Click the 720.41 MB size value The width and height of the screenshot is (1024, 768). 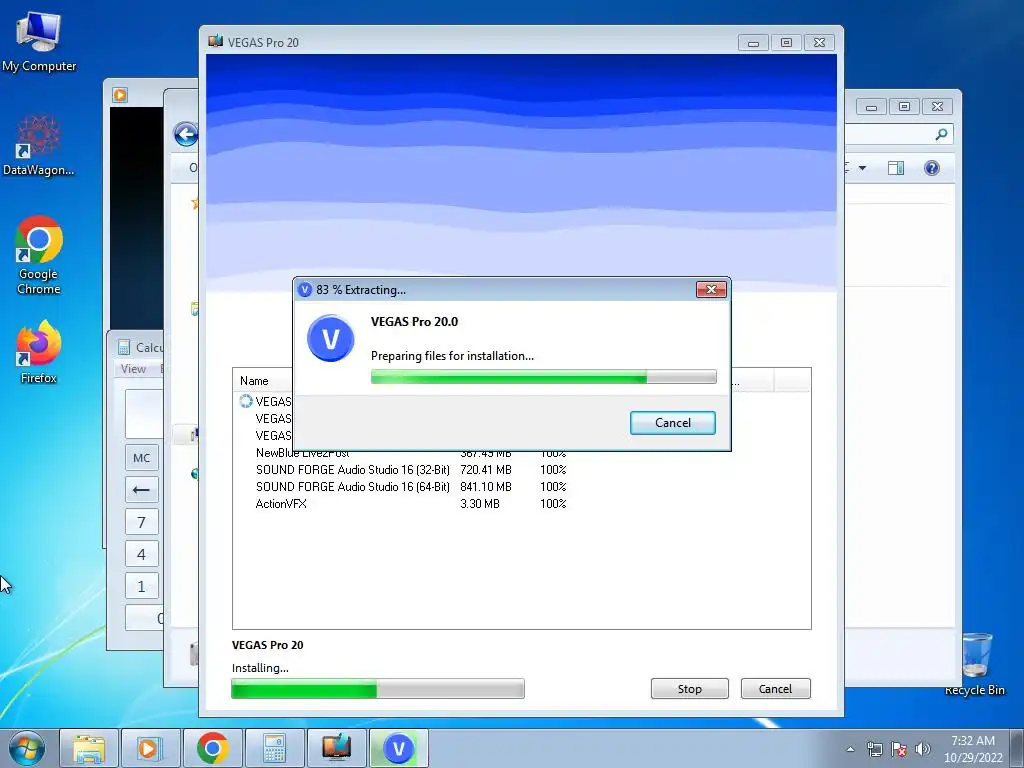(x=486, y=470)
